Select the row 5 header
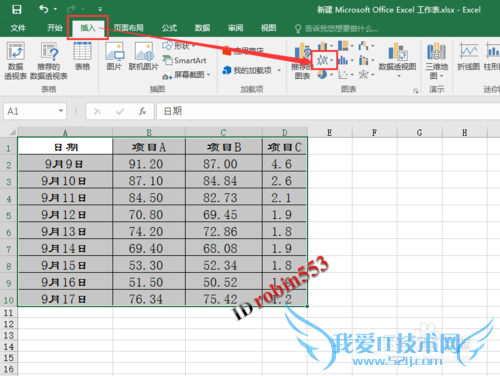This screenshot has height=376, width=500. point(9,215)
